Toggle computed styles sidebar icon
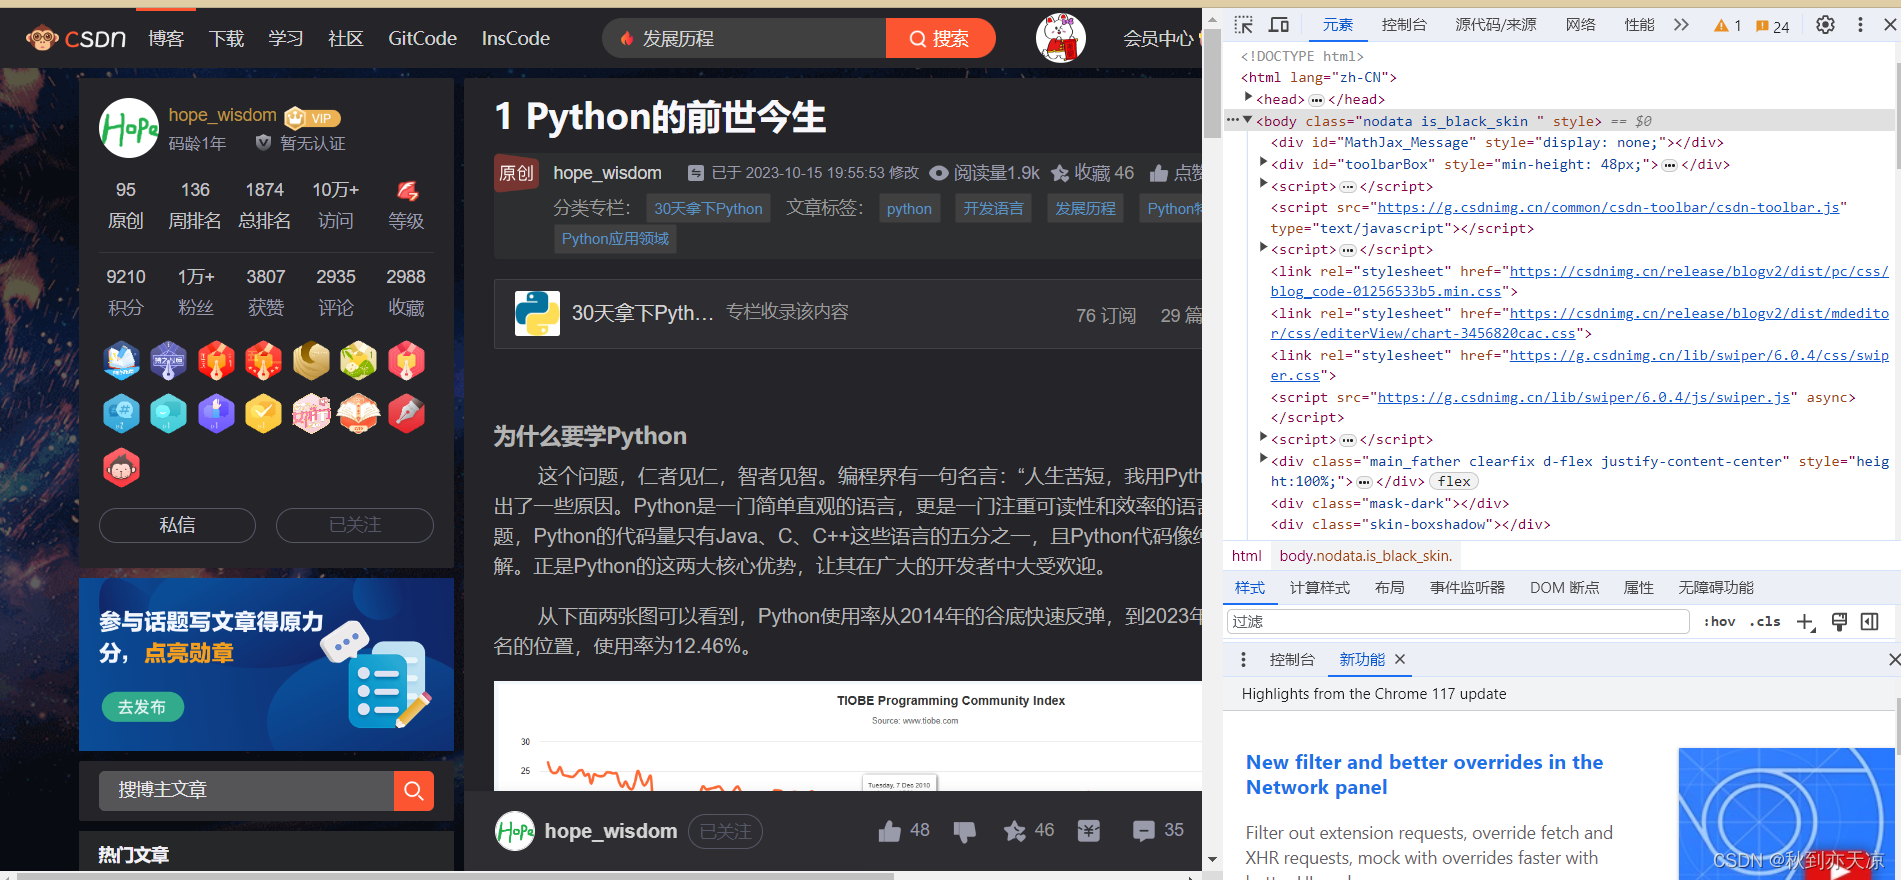This screenshot has width=1901, height=880. click(1870, 622)
